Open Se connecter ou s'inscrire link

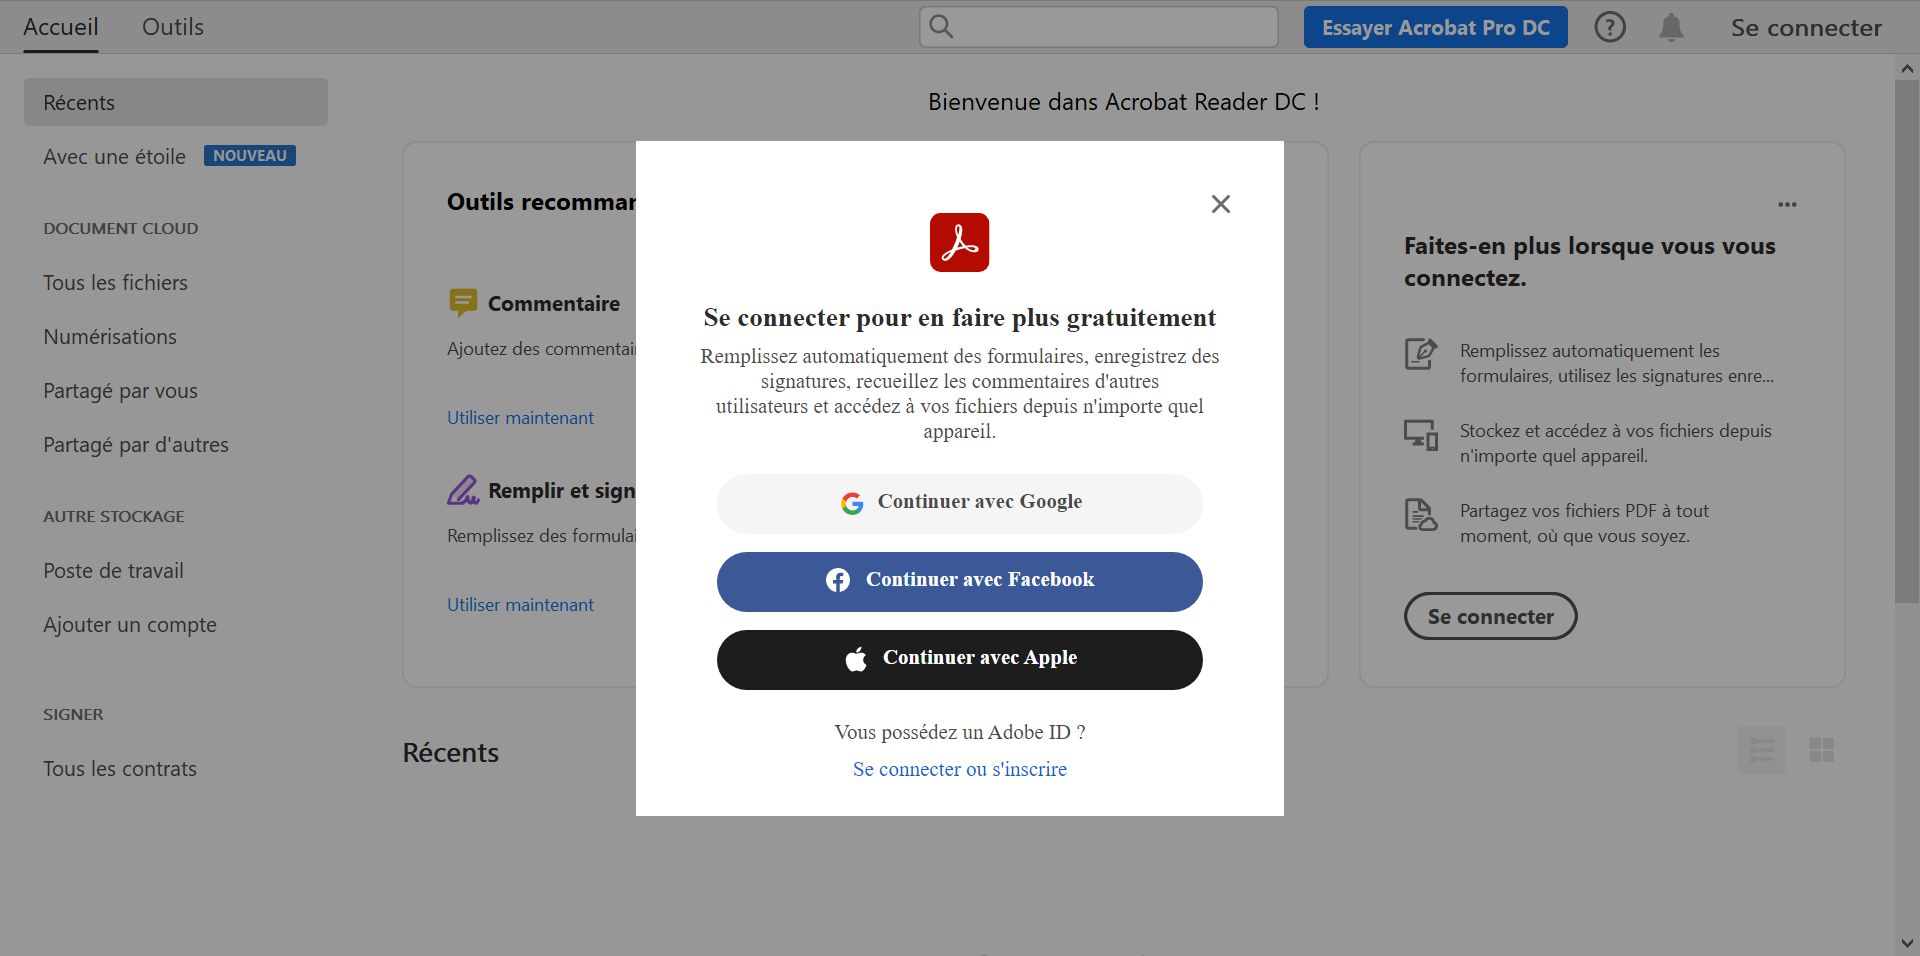point(959,769)
